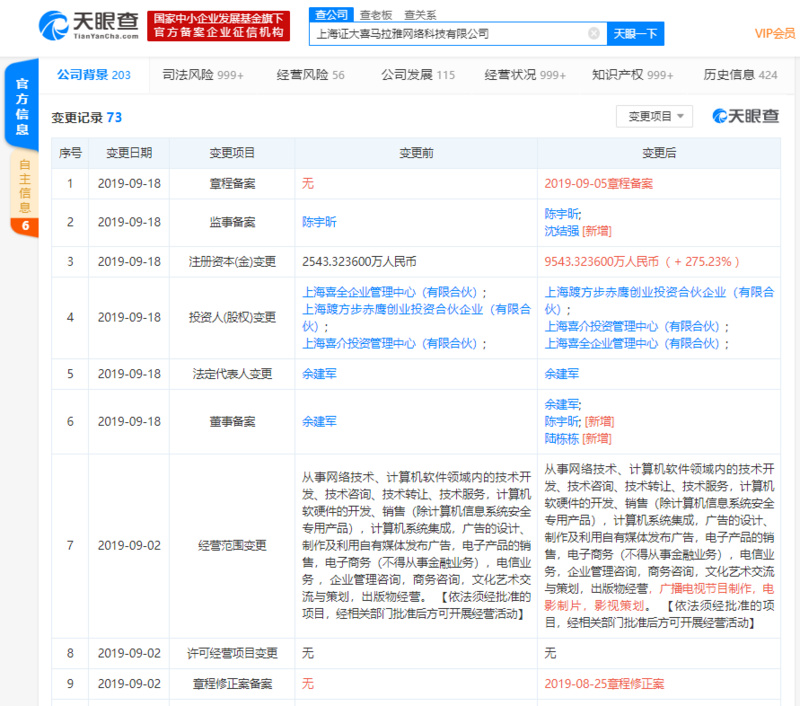Click the 天眼查 logo beside the filter dropdown

tap(743, 117)
